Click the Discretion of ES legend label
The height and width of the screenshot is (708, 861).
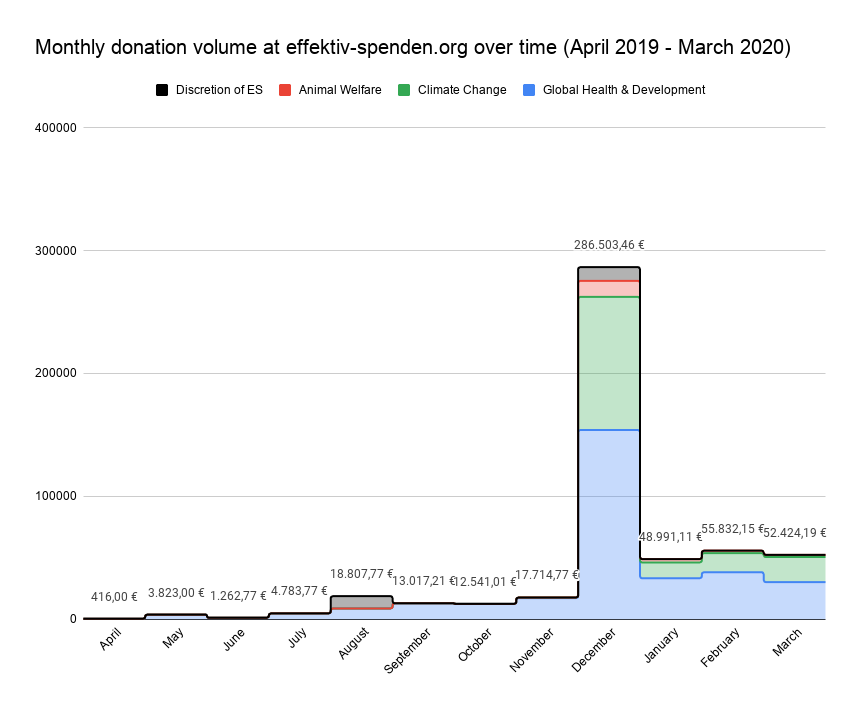tap(219, 90)
